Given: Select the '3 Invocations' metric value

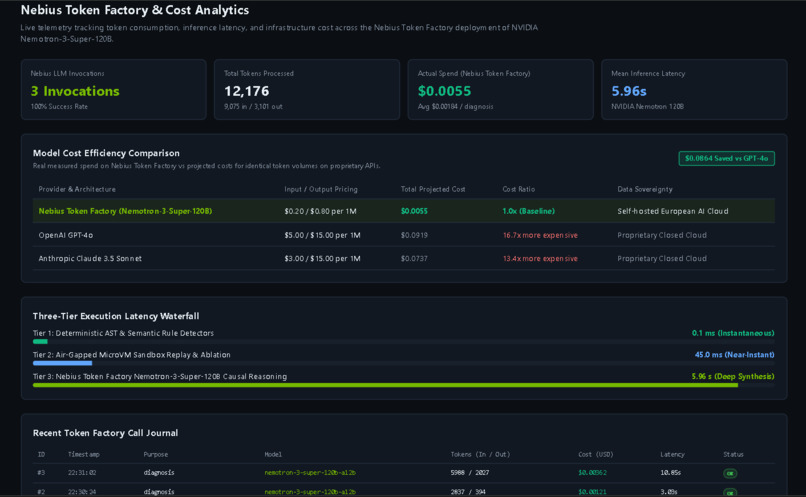Looking at the screenshot, I should click(x=75, y=91).
